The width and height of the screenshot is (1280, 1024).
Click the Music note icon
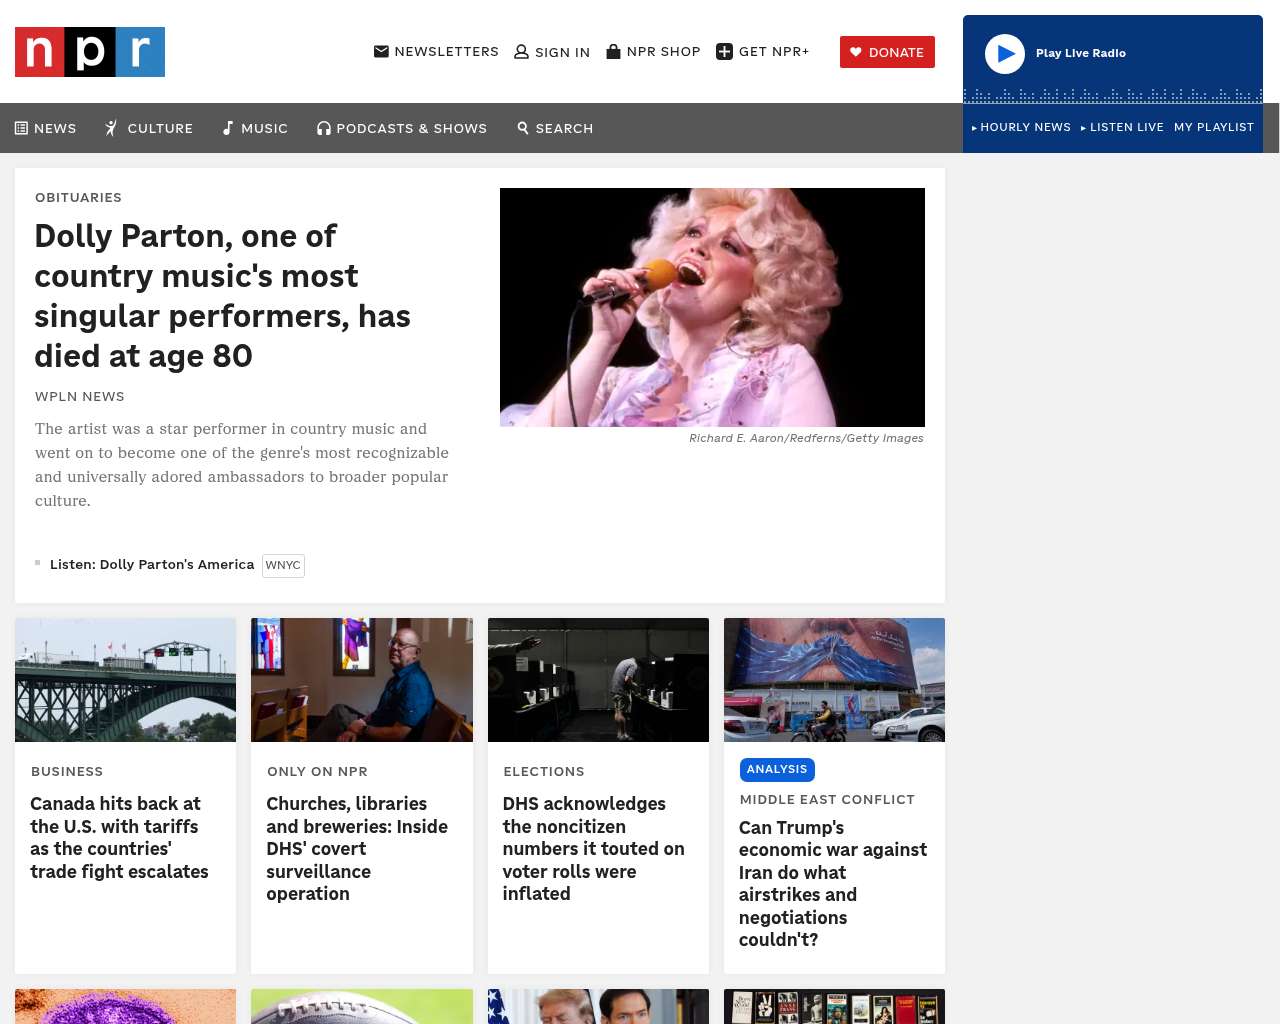228,128
